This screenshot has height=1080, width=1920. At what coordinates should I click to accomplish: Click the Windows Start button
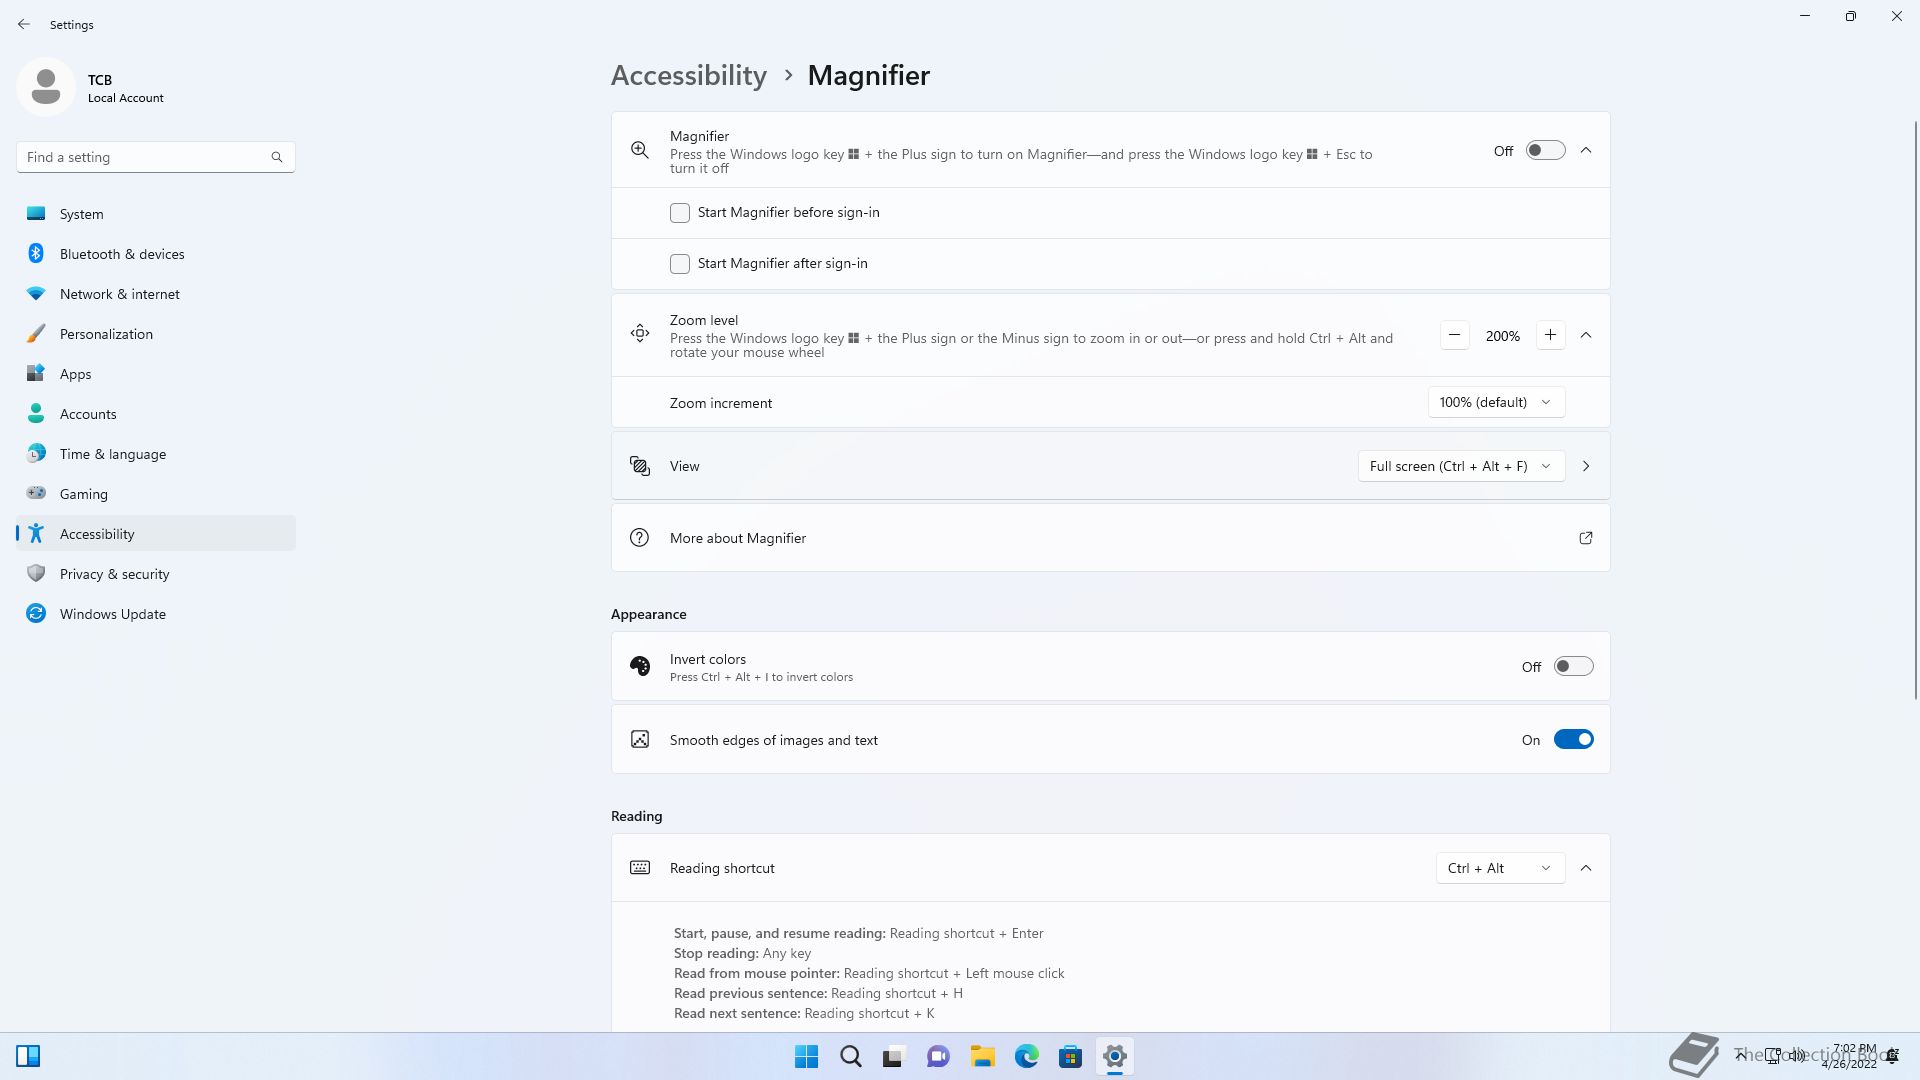(x=806, y=1056)
